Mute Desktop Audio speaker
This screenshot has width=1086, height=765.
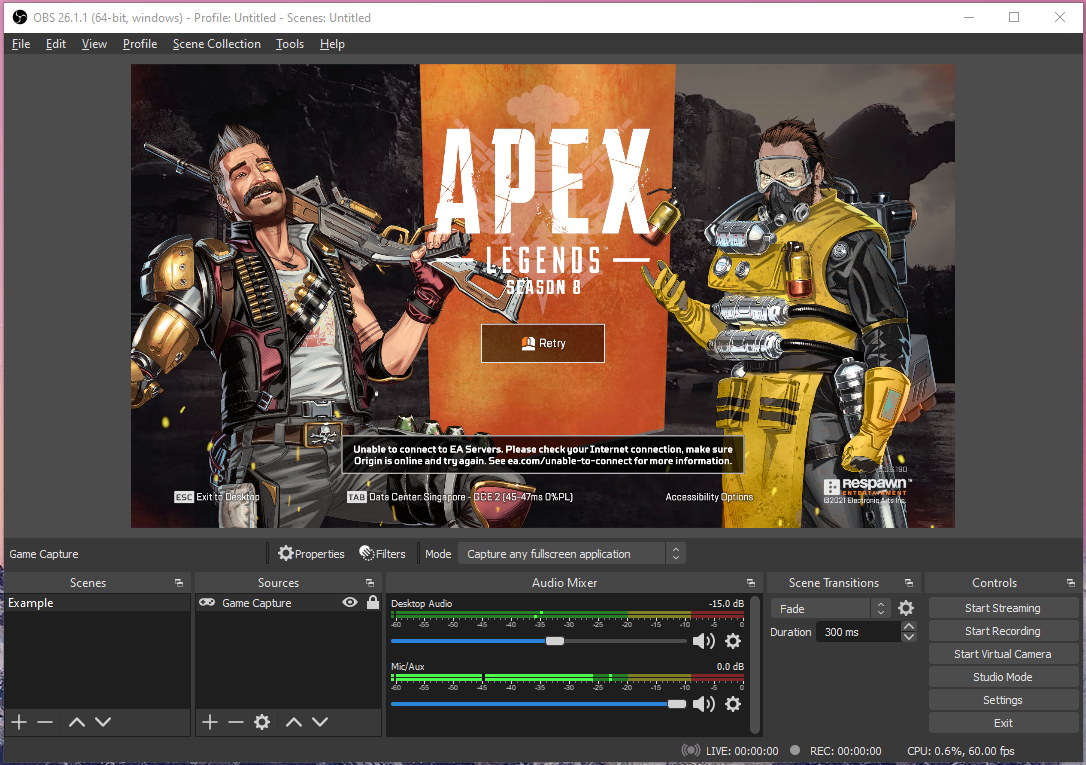pyautogui.click(x=704, y=641)
